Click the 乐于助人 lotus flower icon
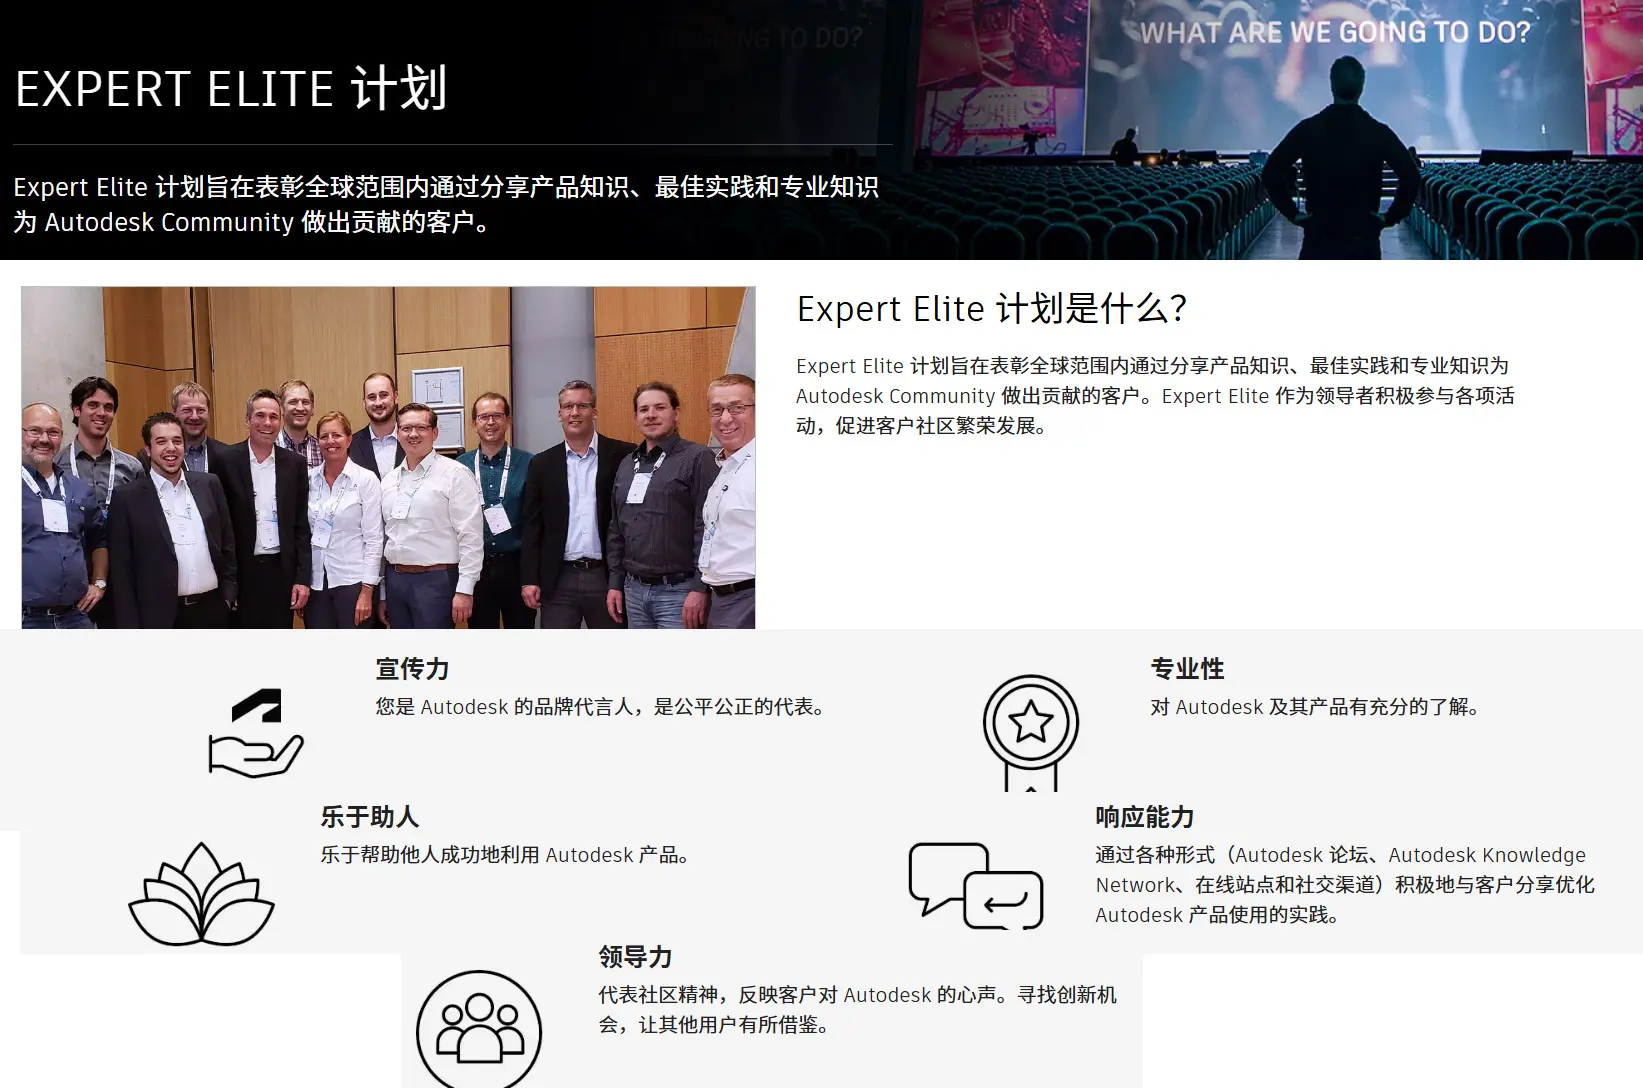 (201, 893)
